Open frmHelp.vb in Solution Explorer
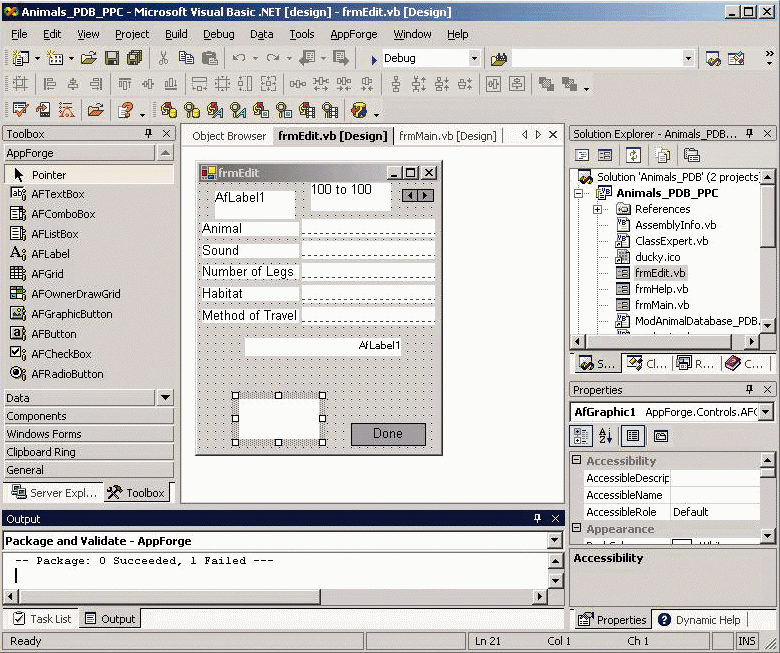This screenshot has height=653, width=780. 661,289
